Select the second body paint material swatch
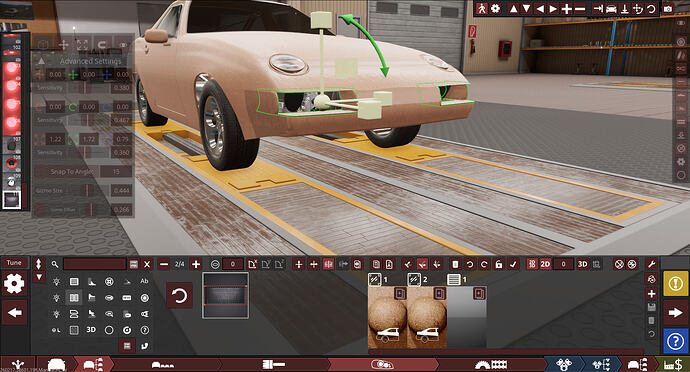690x372 pixels. pyautogui.click(x=427, y=317)
